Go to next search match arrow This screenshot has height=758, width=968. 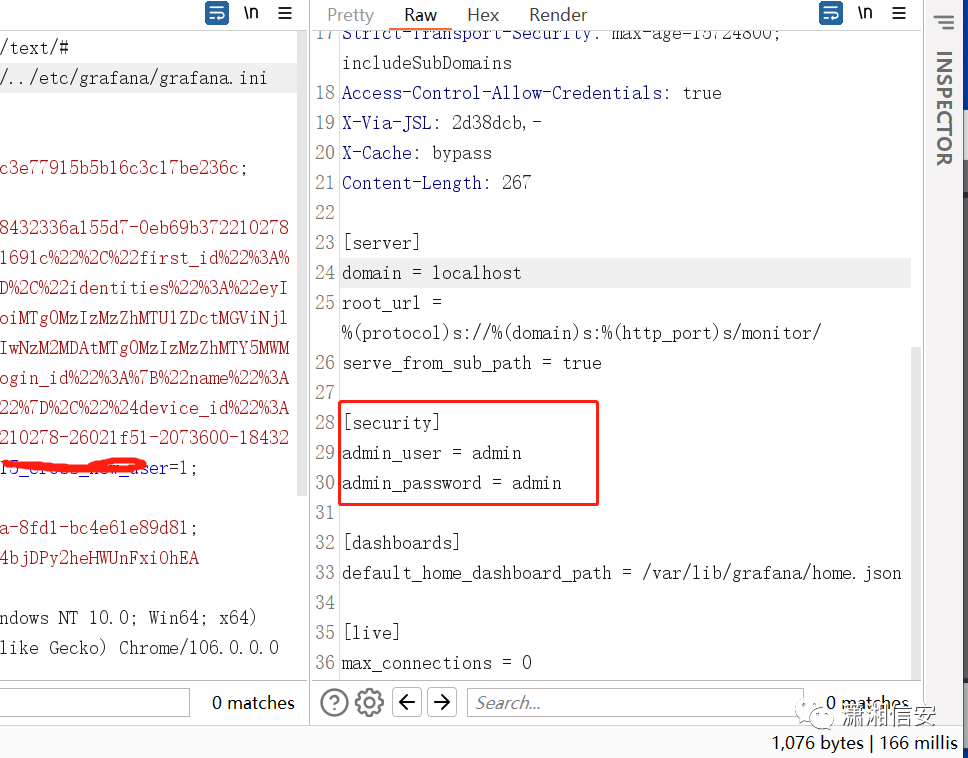[442, 702]
